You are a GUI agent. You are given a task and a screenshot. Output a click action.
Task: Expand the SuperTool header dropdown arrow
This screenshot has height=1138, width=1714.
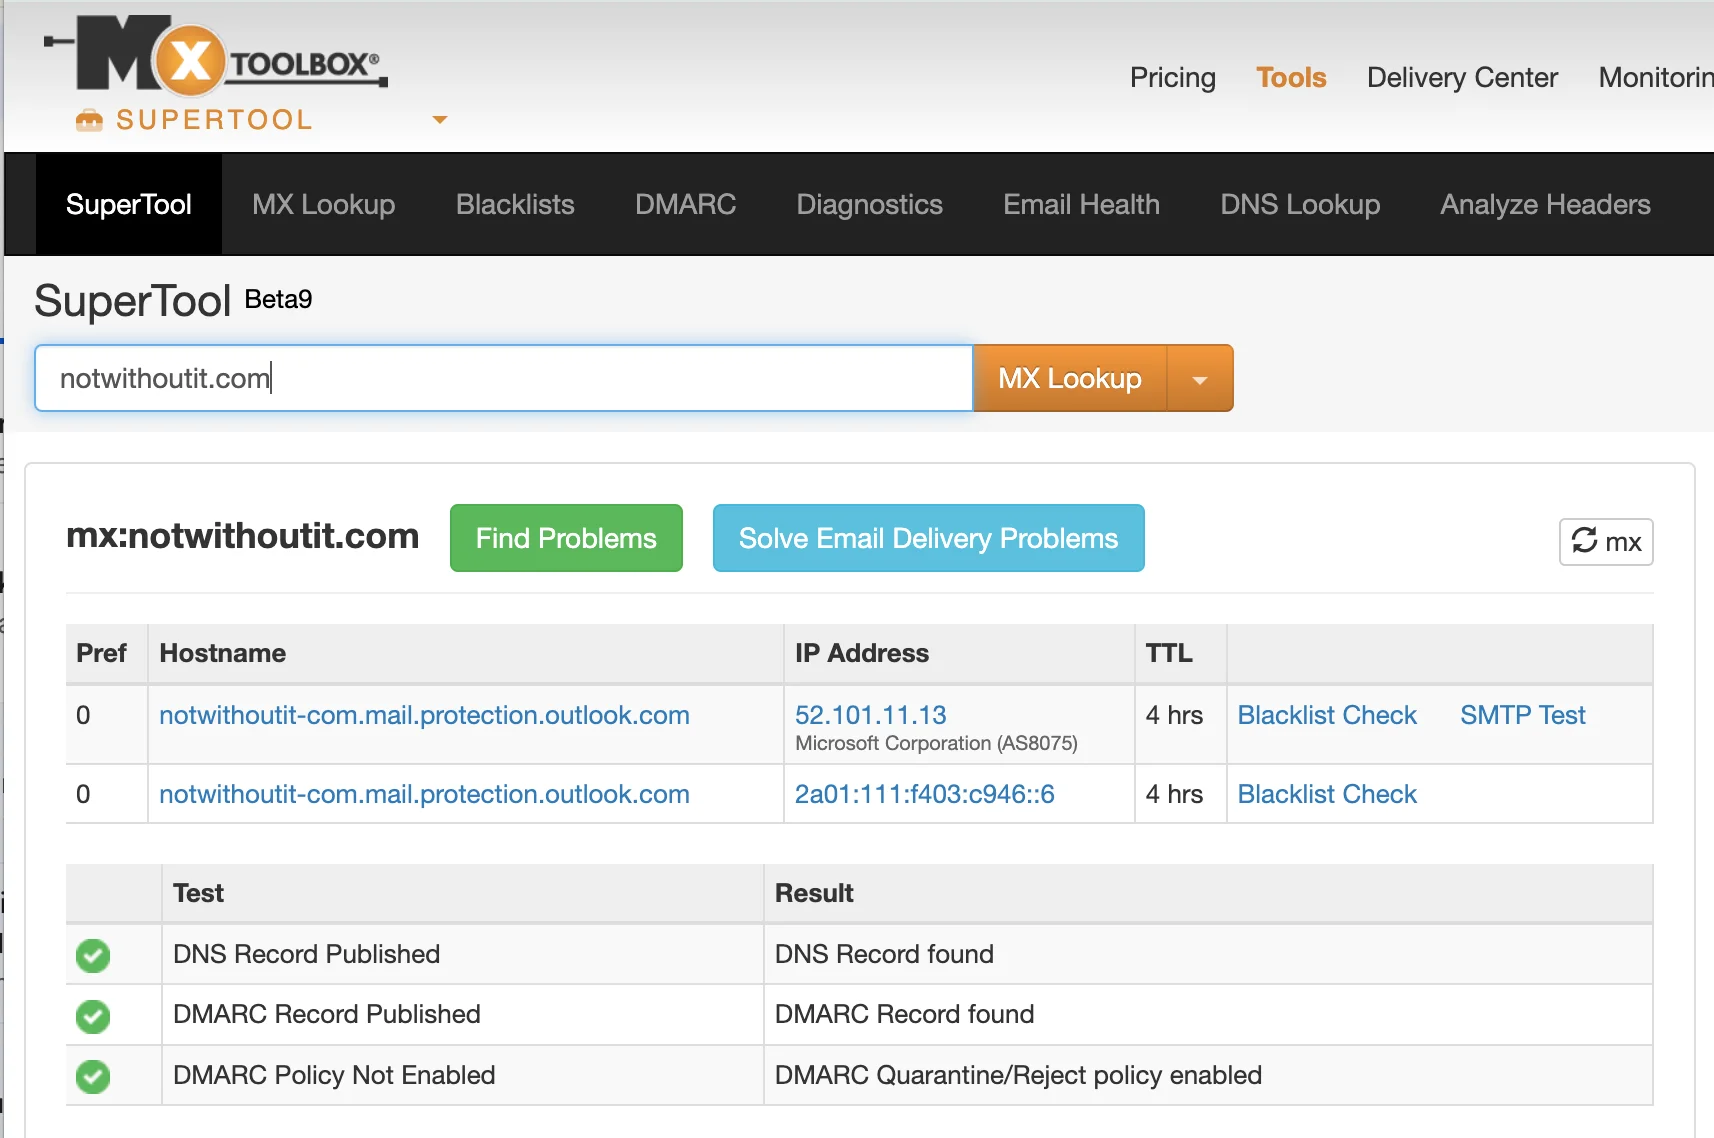pyautogui.click(x=439, y=120)
